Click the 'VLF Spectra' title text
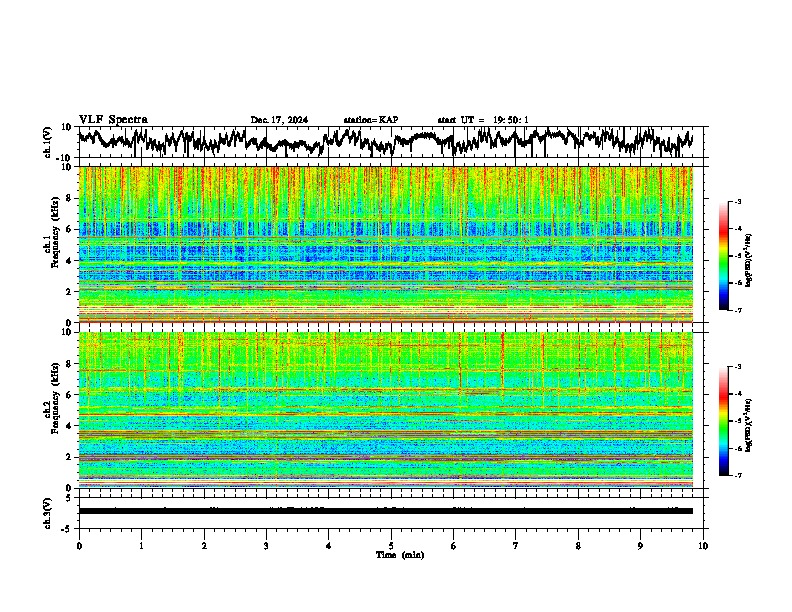 113,120
